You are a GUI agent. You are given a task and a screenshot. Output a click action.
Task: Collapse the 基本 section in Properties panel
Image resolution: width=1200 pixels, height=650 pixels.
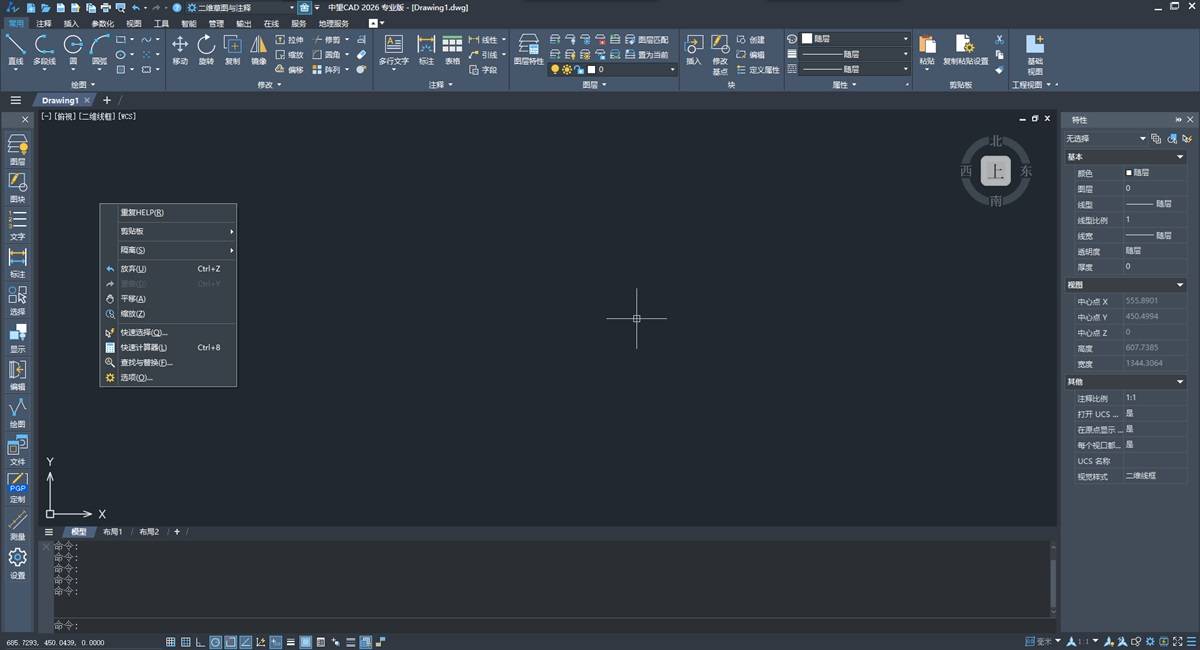coord(1180,156)
